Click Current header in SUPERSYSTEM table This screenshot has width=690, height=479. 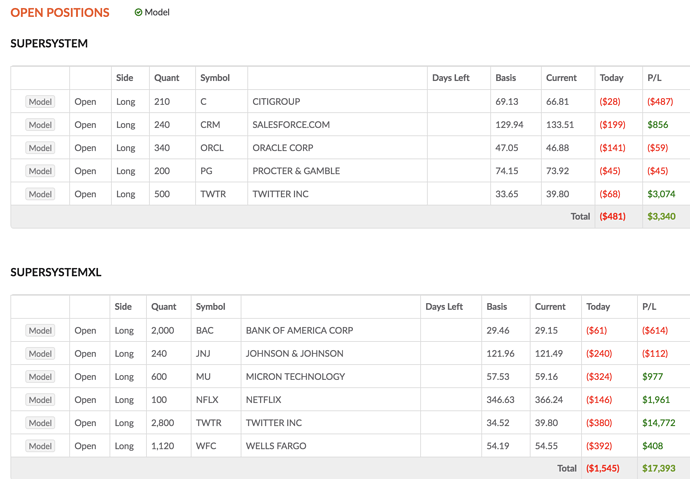coord(561,78)
